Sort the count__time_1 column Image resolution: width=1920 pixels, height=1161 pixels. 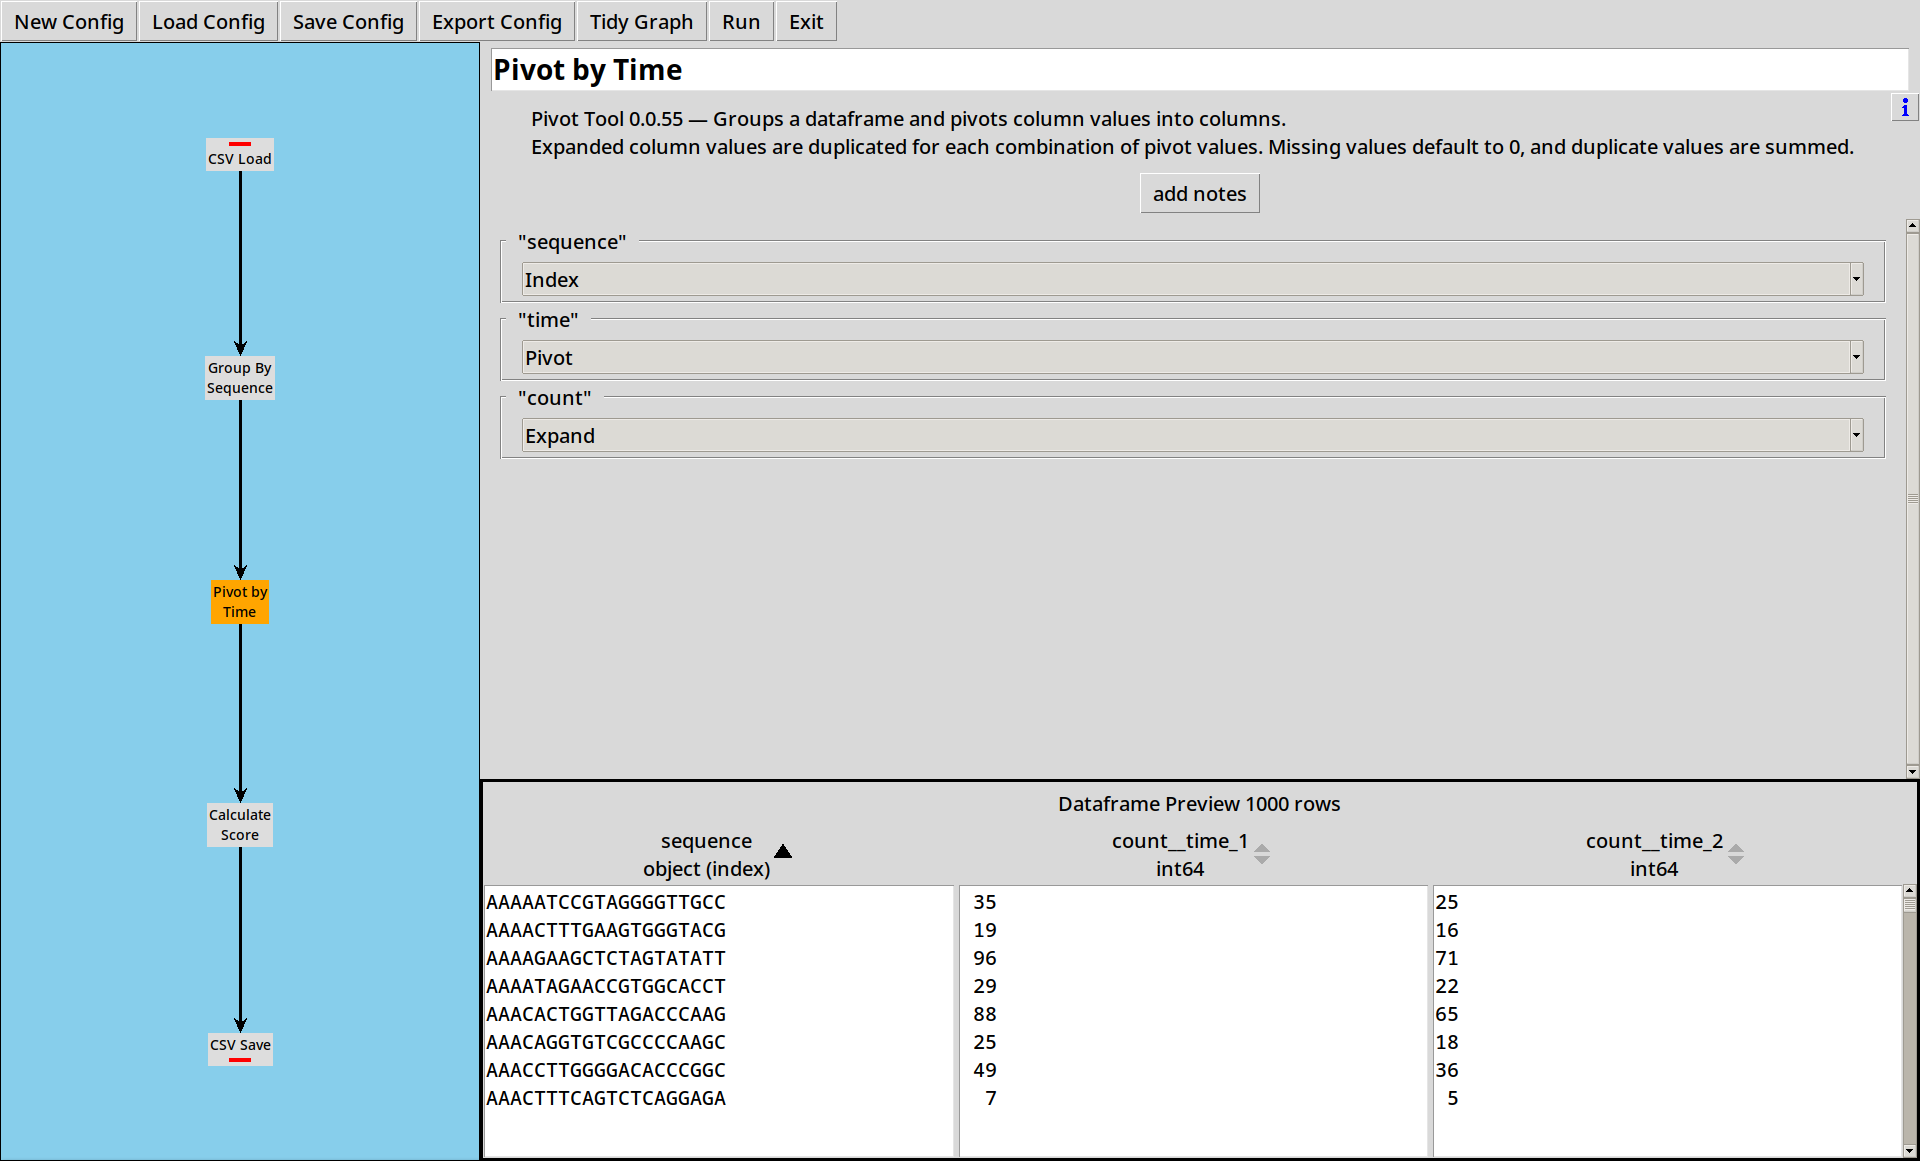pos(1262,854)
